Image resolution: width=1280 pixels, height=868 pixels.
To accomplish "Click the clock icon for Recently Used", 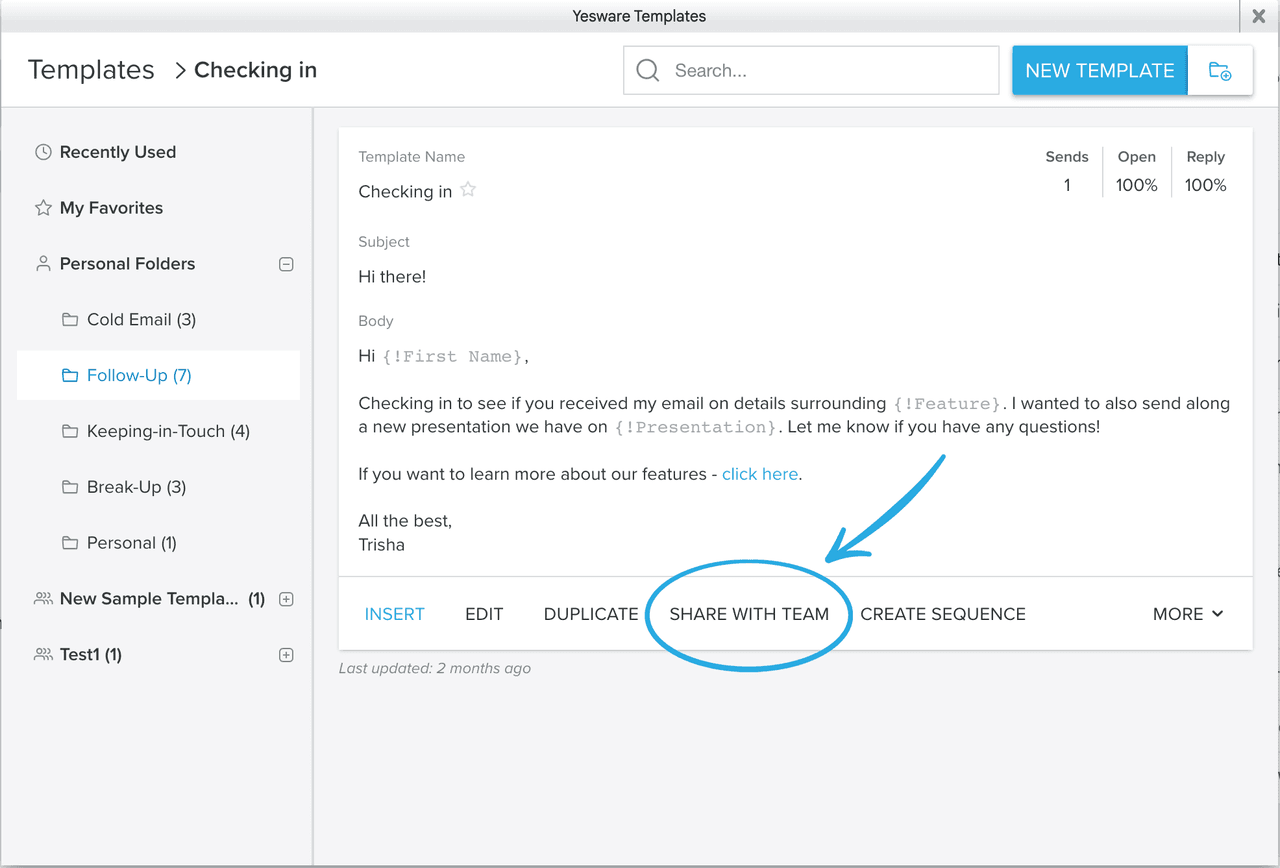I will pos(43,151).
